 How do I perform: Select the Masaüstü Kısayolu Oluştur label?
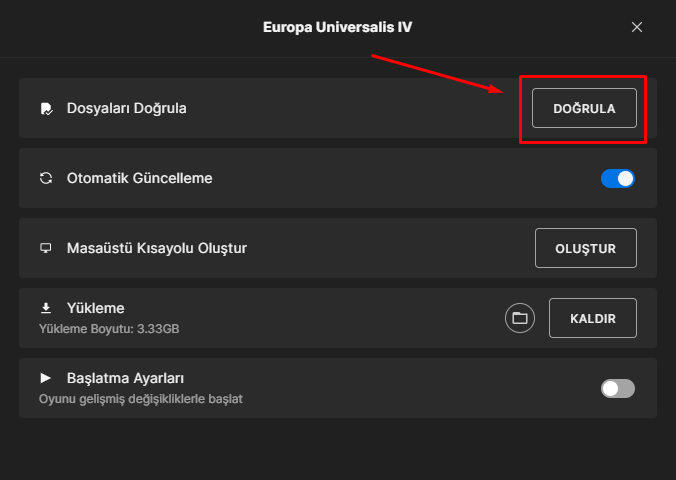click(157, 248)
